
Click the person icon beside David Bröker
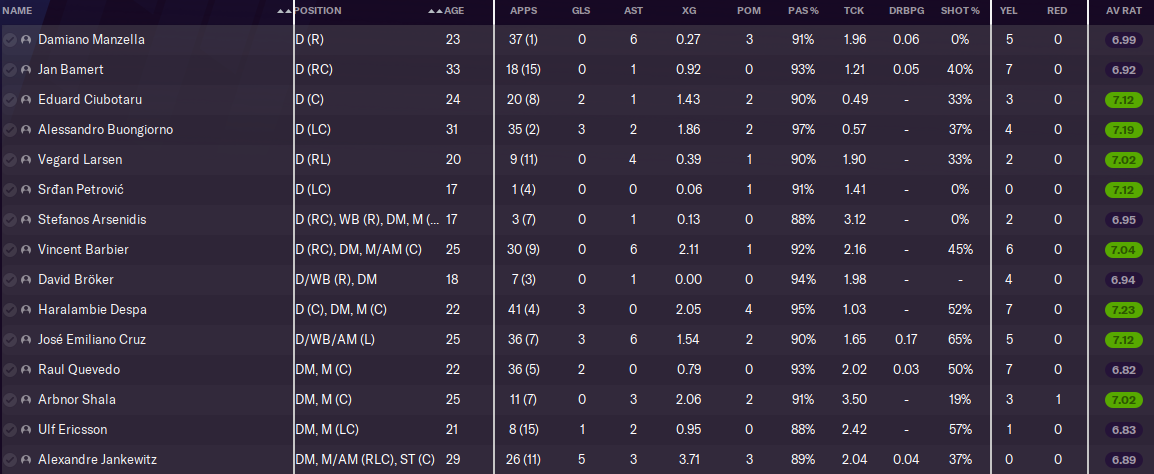click(26, 280)
